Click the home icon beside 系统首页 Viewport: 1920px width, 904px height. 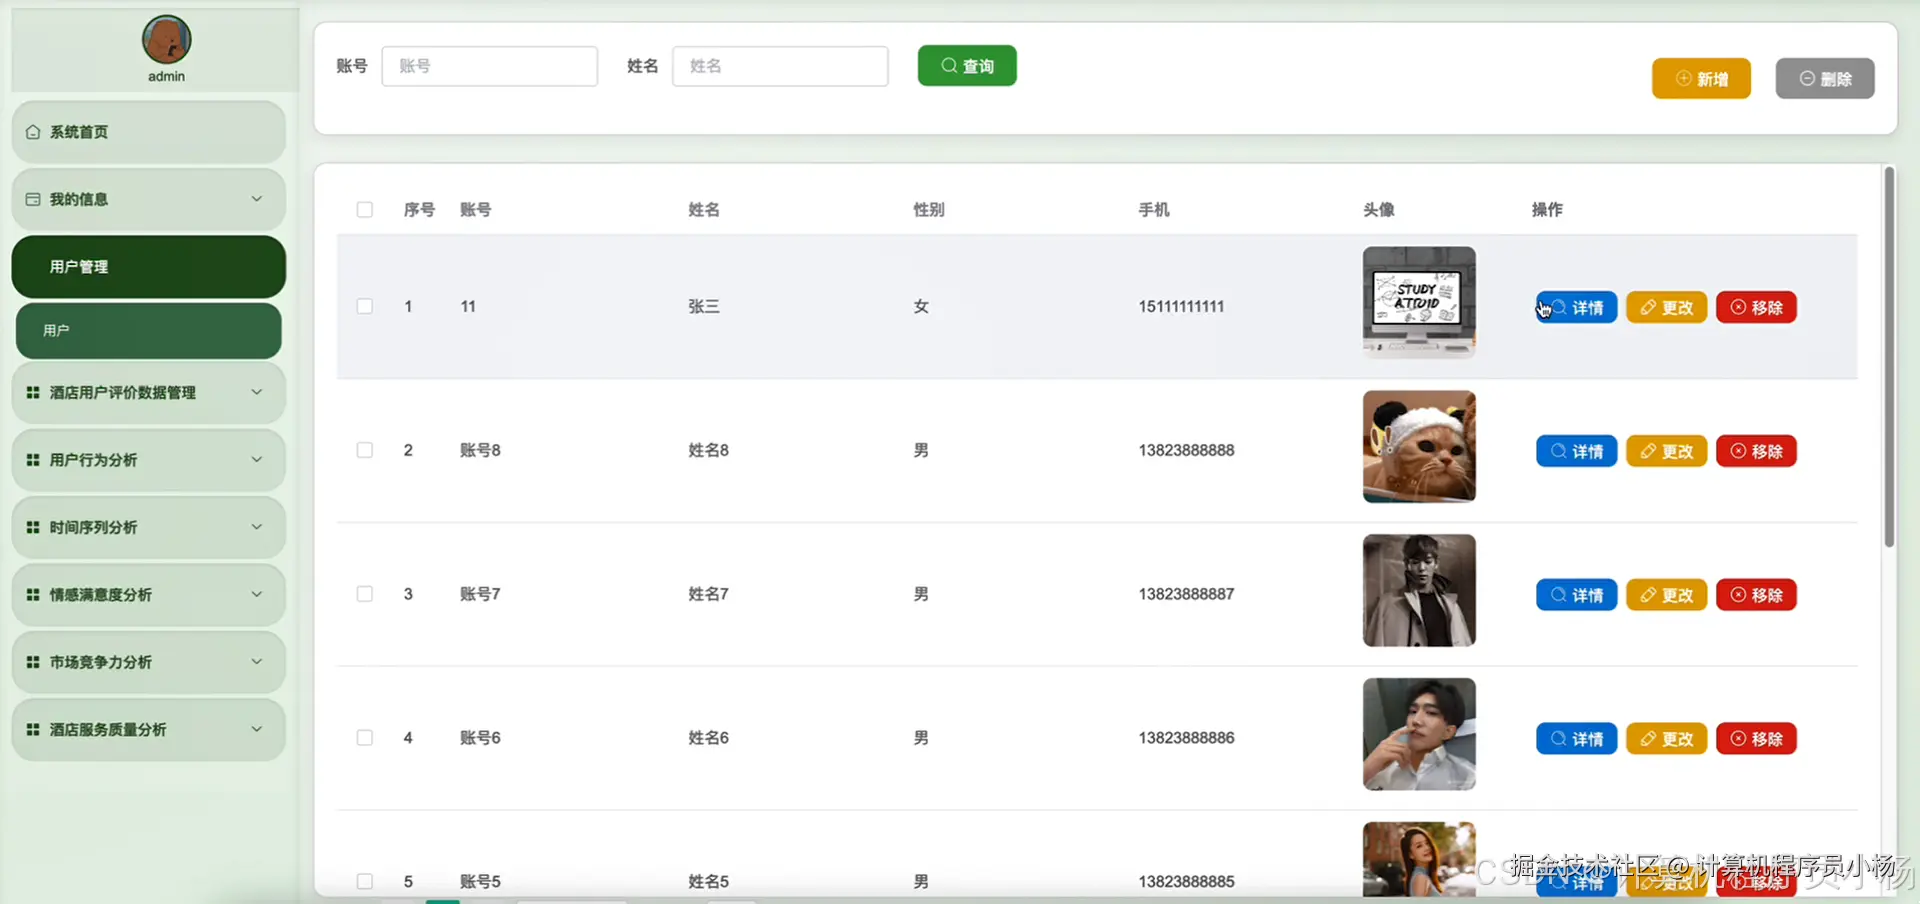pyautogui.click(x=33, y=132)
